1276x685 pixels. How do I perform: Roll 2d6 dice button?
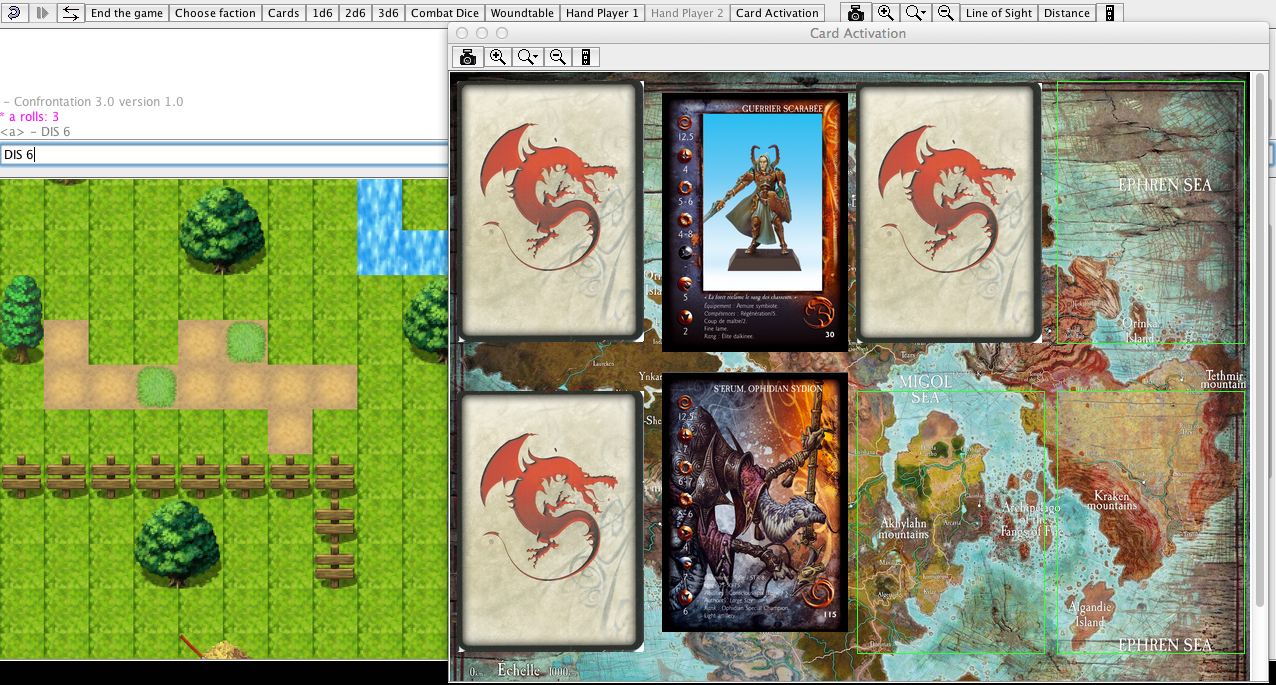coord(355,13)
